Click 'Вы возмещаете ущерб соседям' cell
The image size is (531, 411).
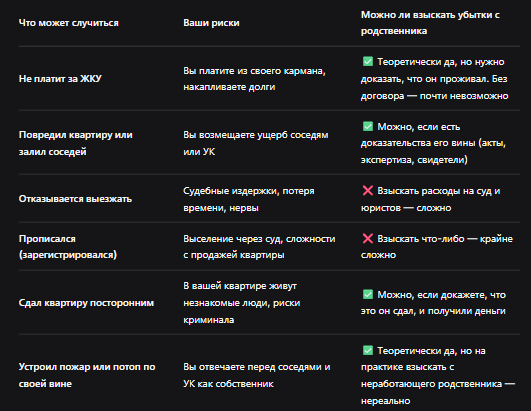256,143
